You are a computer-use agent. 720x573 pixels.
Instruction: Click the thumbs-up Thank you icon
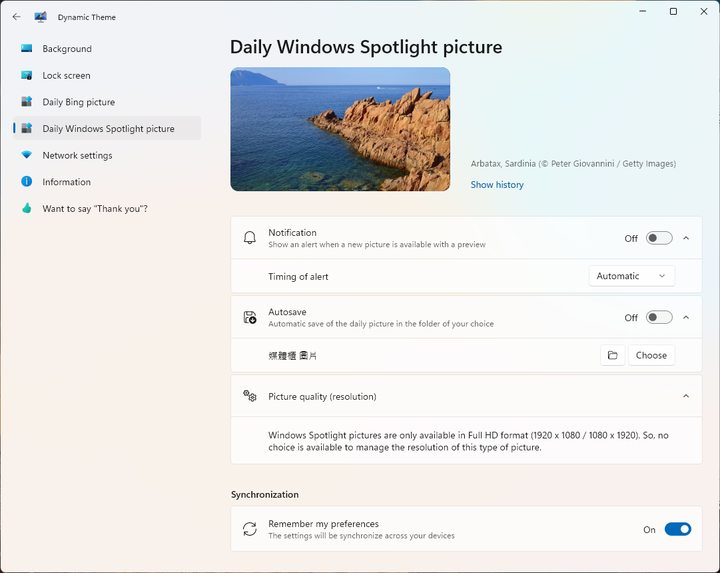(27, 208)
